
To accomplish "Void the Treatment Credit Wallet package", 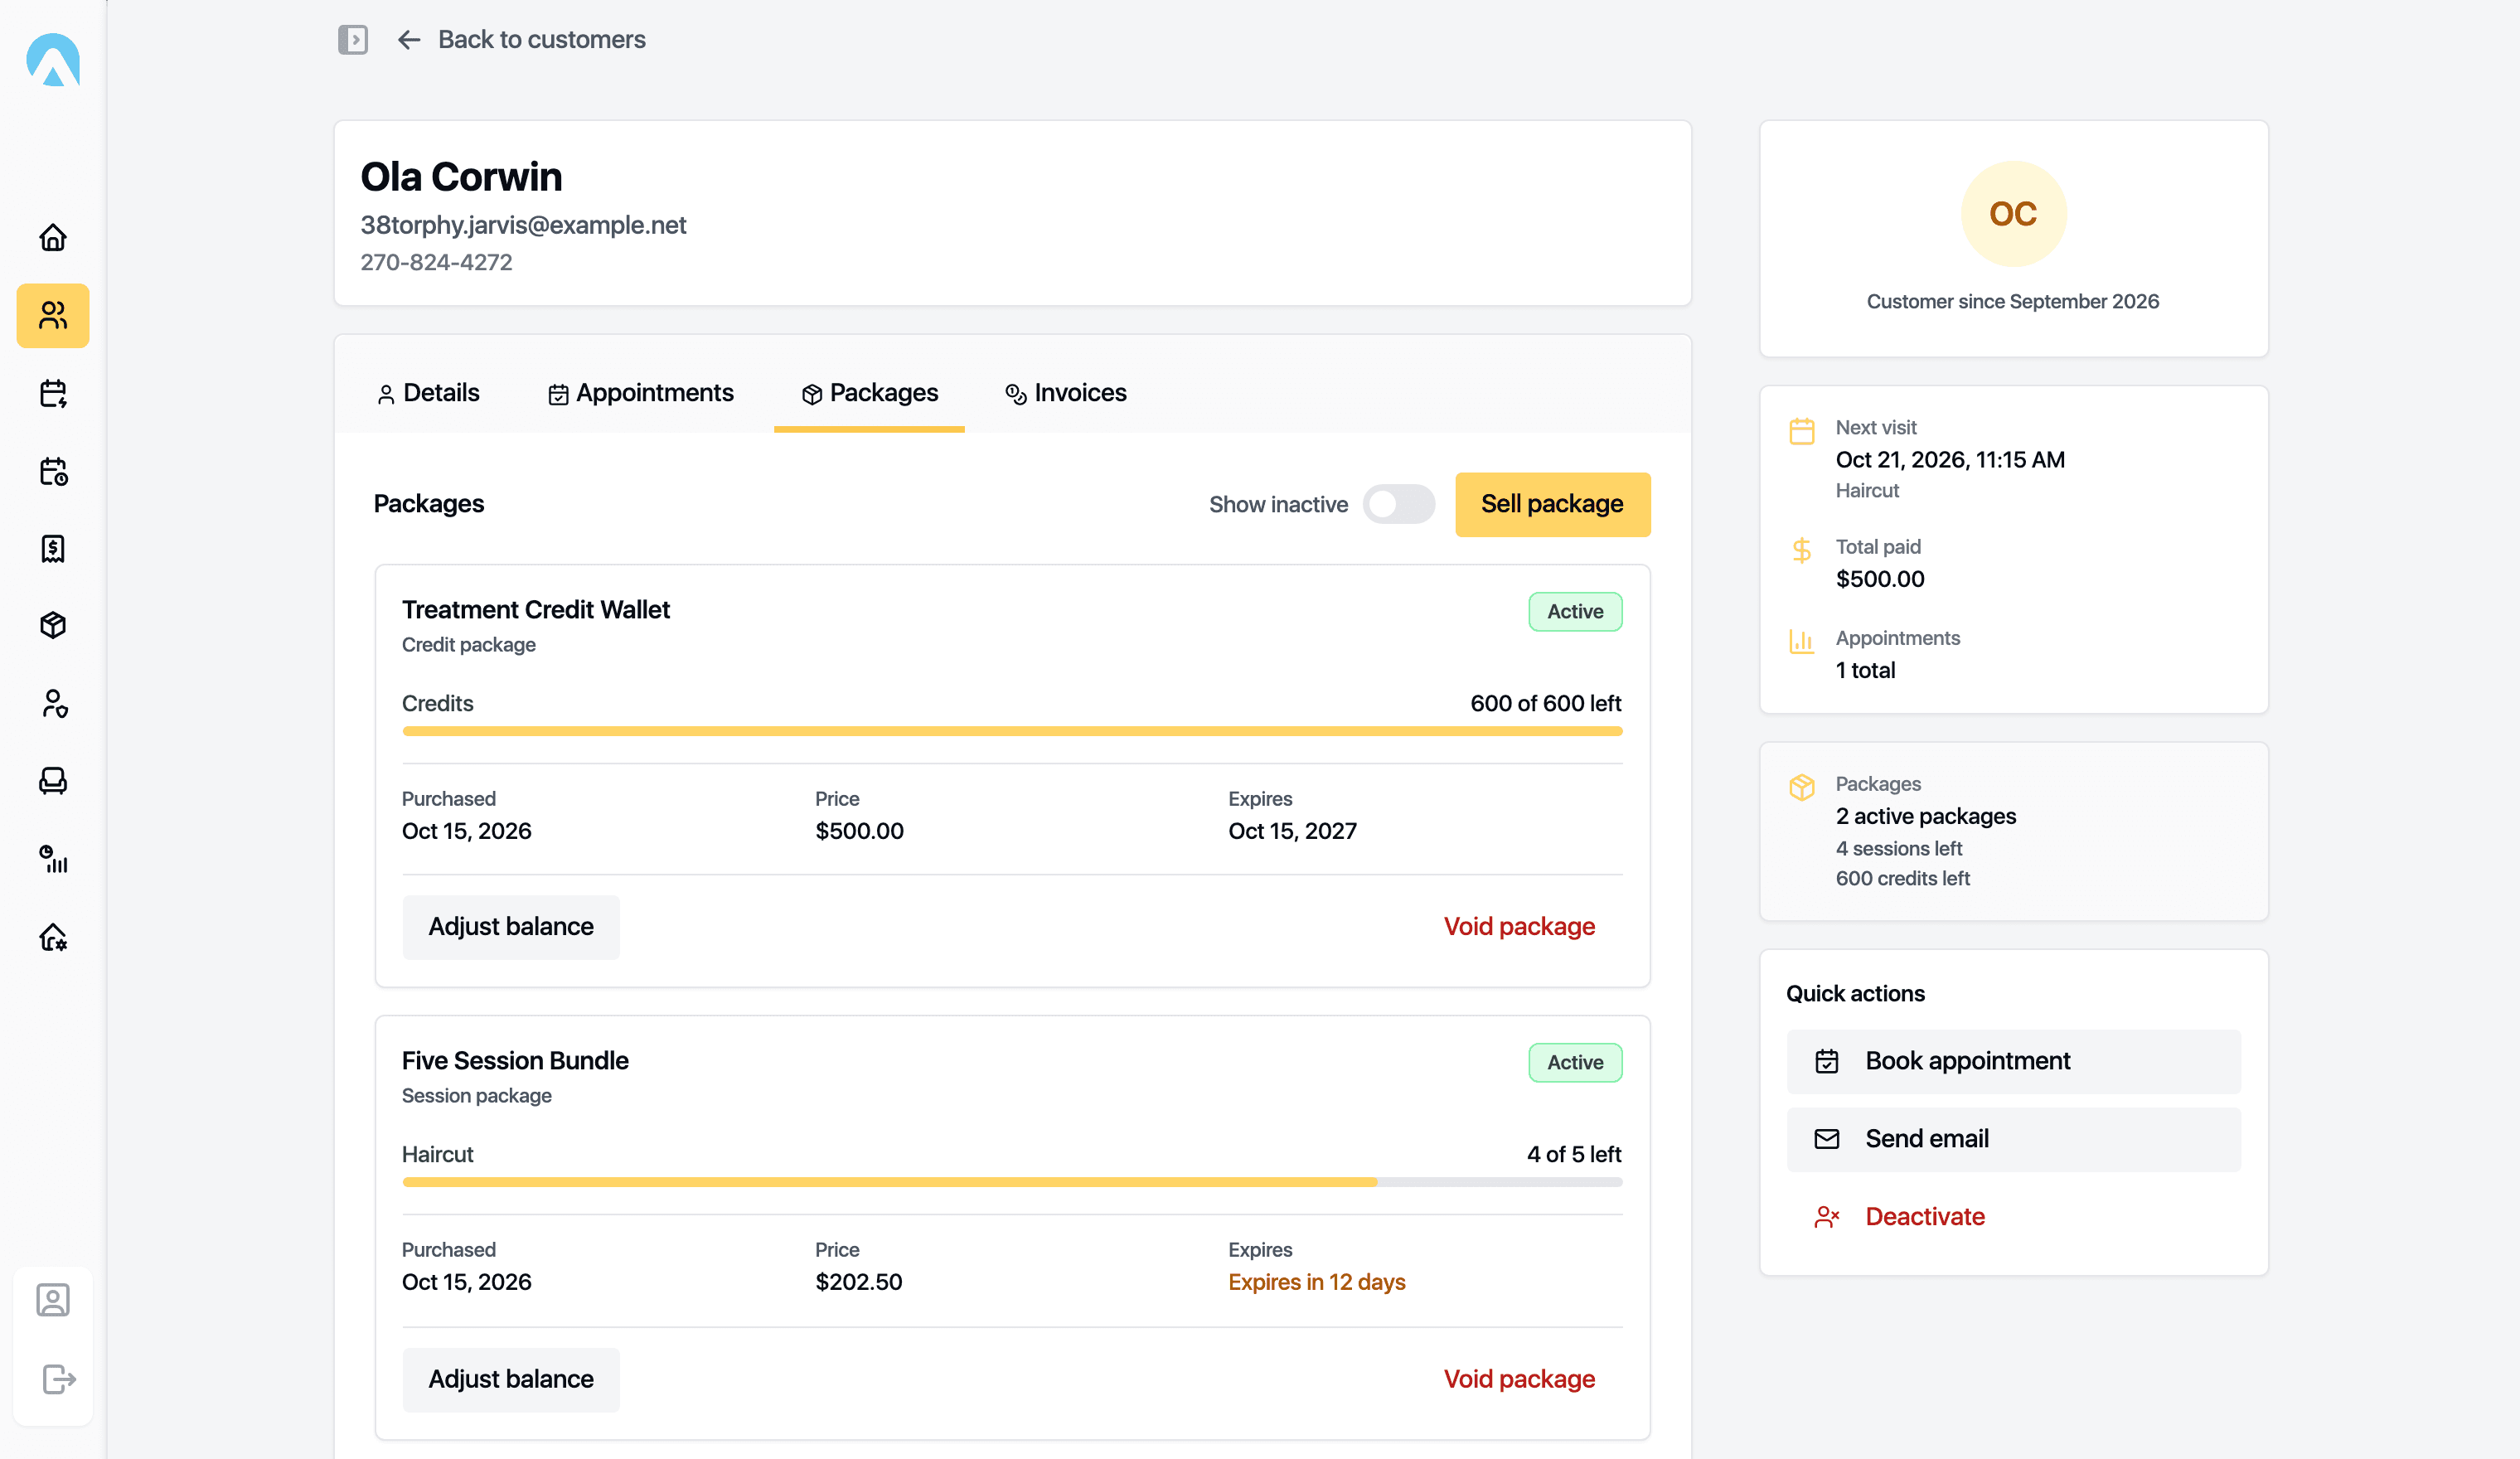I will coord(1519,927).
